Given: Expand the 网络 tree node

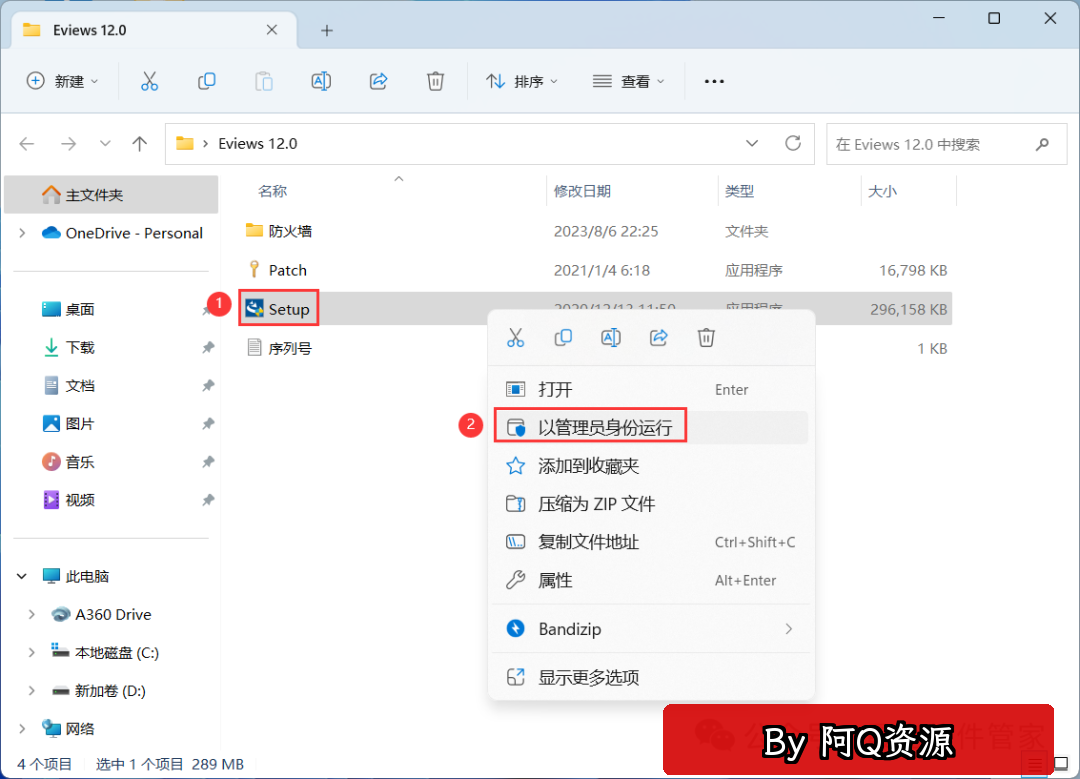Looking at the screenshot, I should click(22, 729).
